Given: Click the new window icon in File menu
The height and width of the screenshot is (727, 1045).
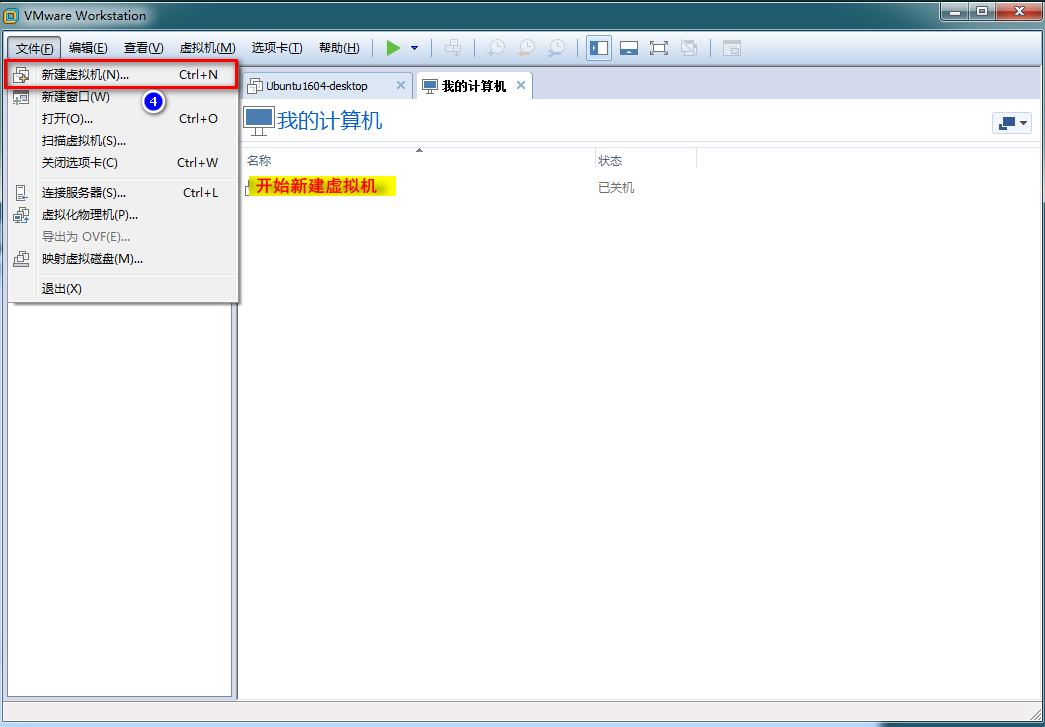Looking at the screenshot, I should tap(21, 97).
